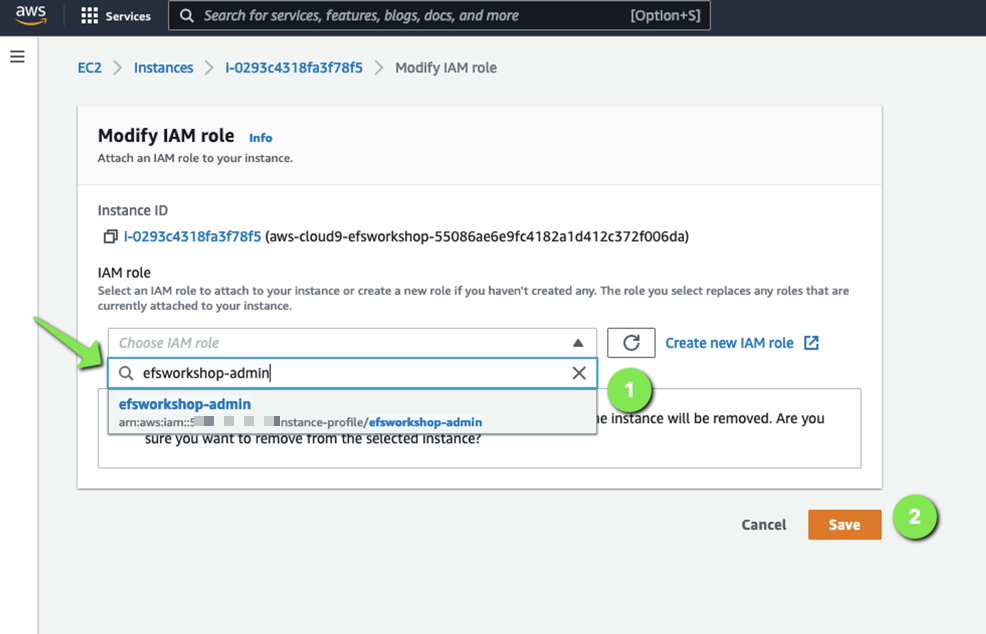Click the Modify IAM role heading

coord(166,136)
